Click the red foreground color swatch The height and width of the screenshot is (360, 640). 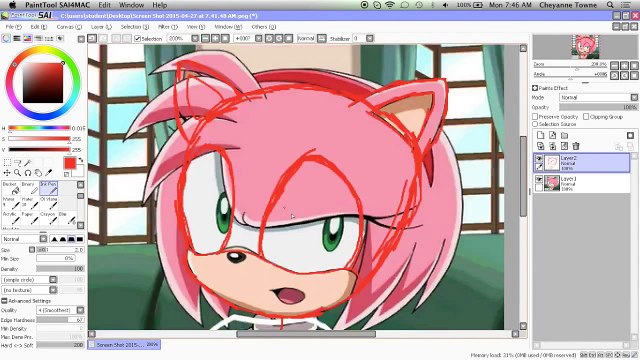[x=70, y=163]
